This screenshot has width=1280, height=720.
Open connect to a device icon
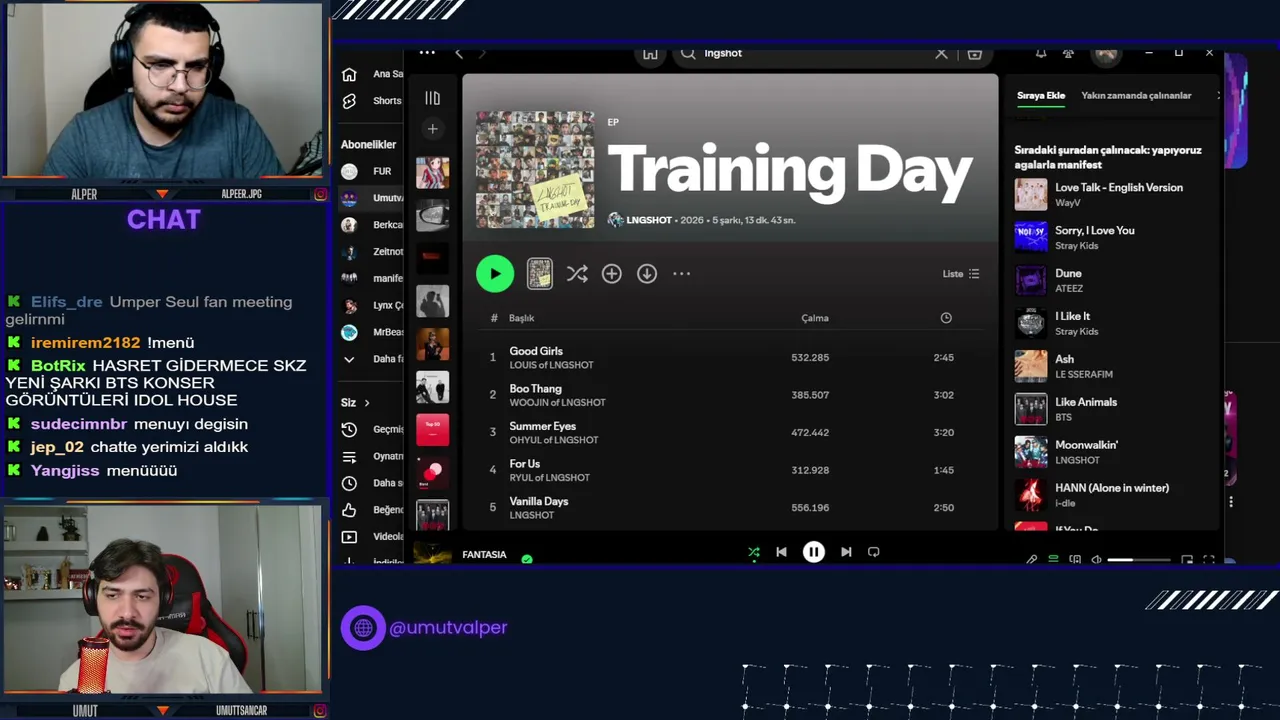point(1075,560)
